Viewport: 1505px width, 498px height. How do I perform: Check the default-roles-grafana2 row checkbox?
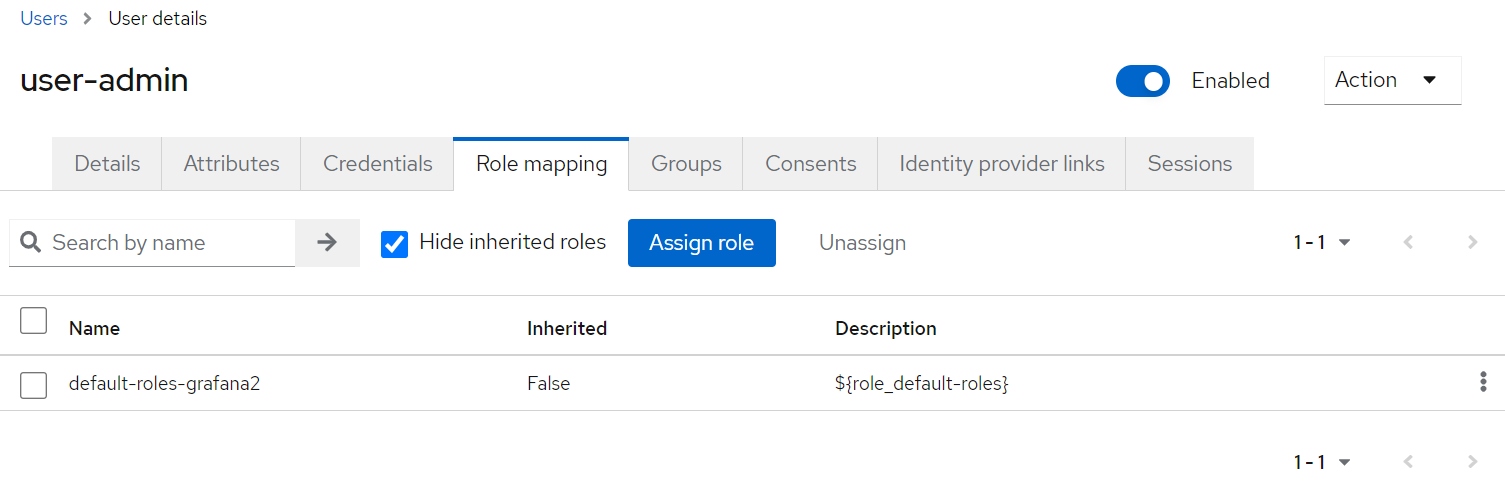click(34, 384)
